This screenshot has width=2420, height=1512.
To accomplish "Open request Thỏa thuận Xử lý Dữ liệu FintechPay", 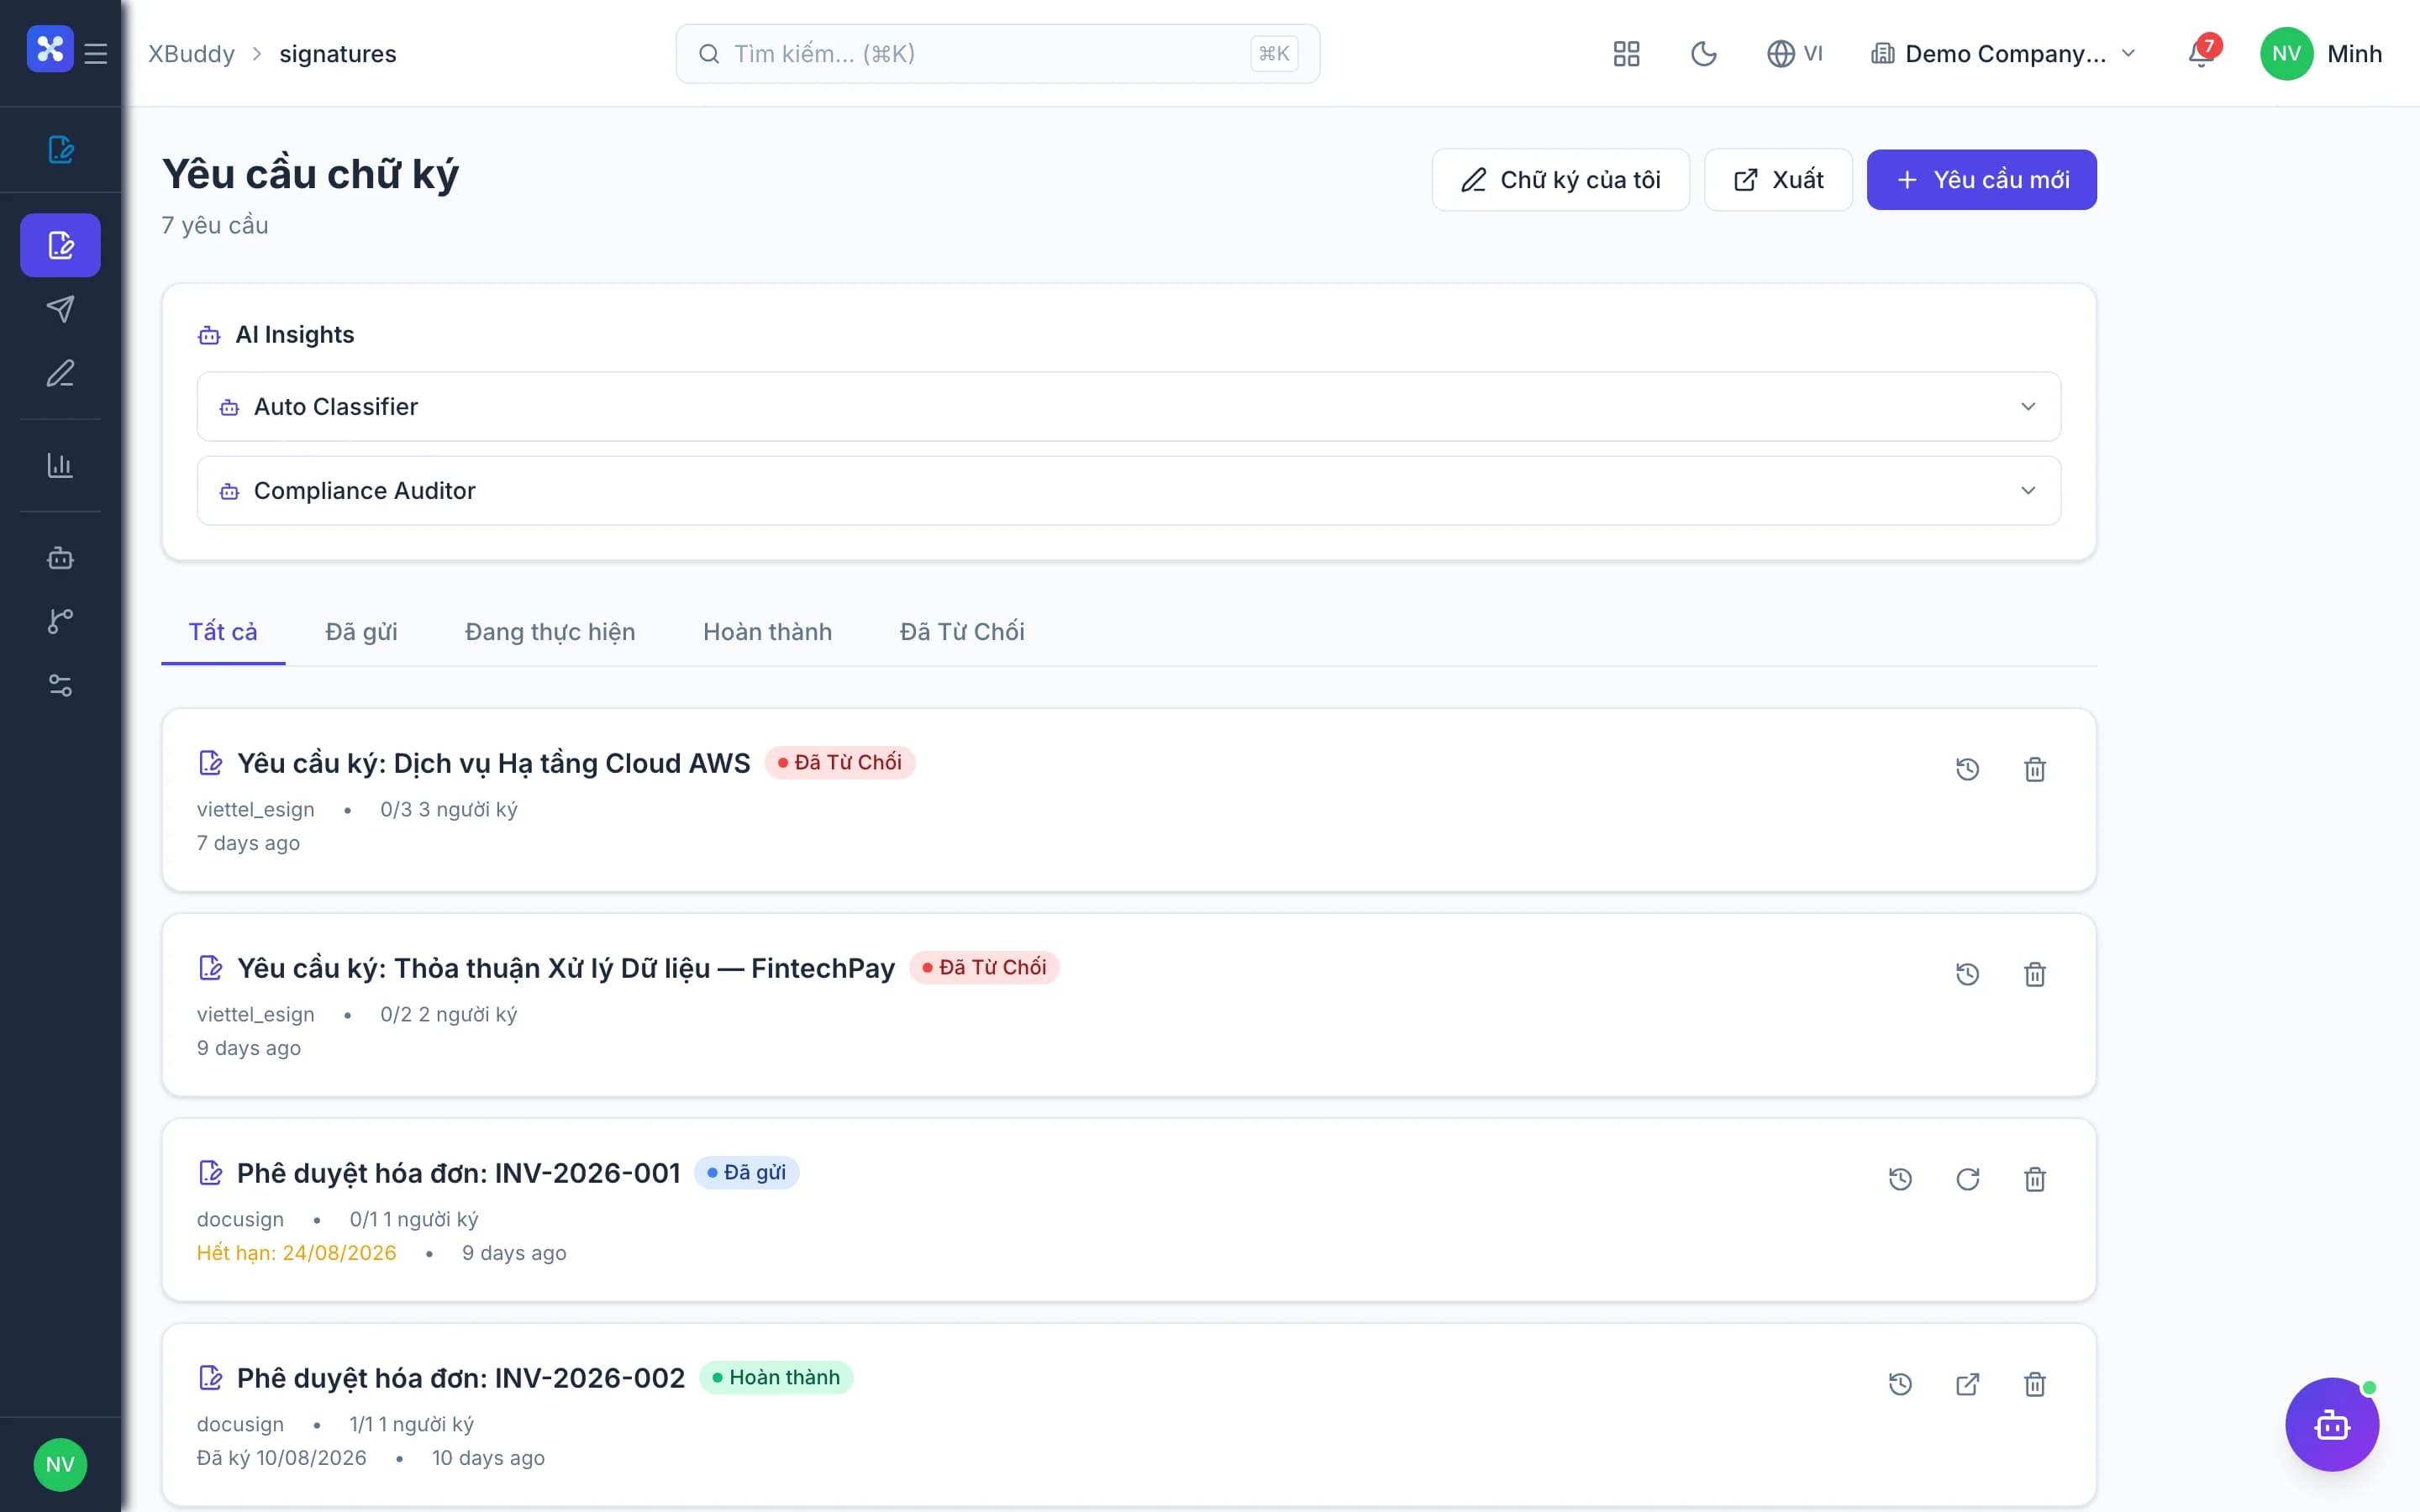I will (x=565, y=968).
